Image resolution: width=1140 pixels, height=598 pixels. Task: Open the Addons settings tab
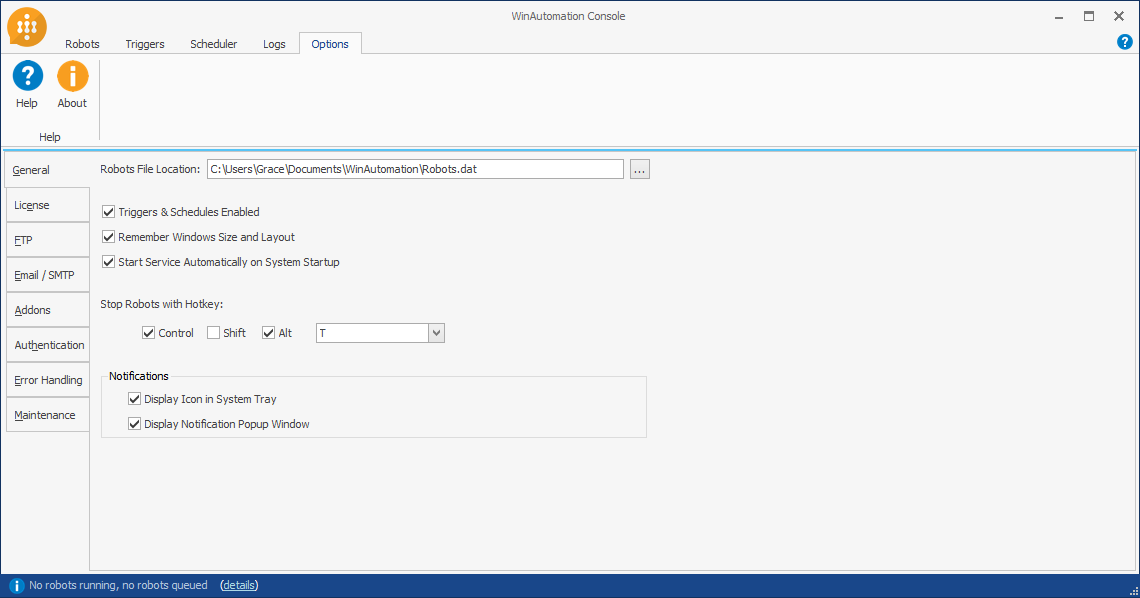[x=47, y=310]
